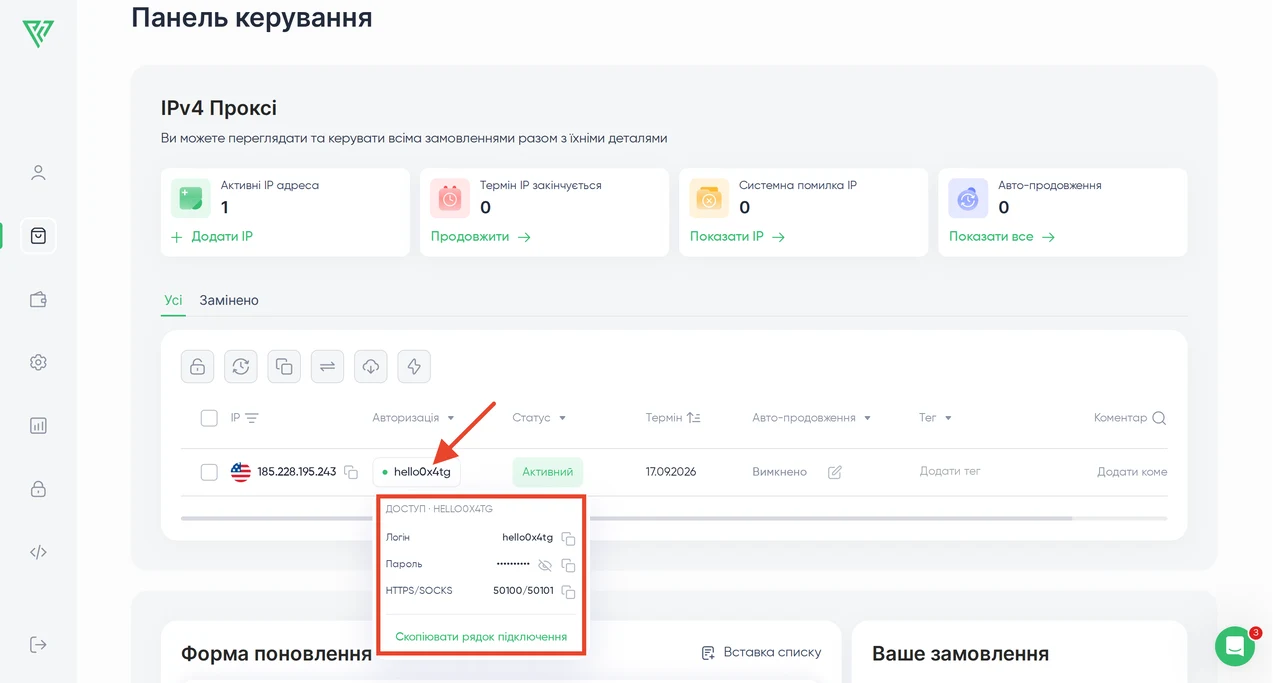
Task: Open the settings gear sidebar icon
Action: [38, 362]
